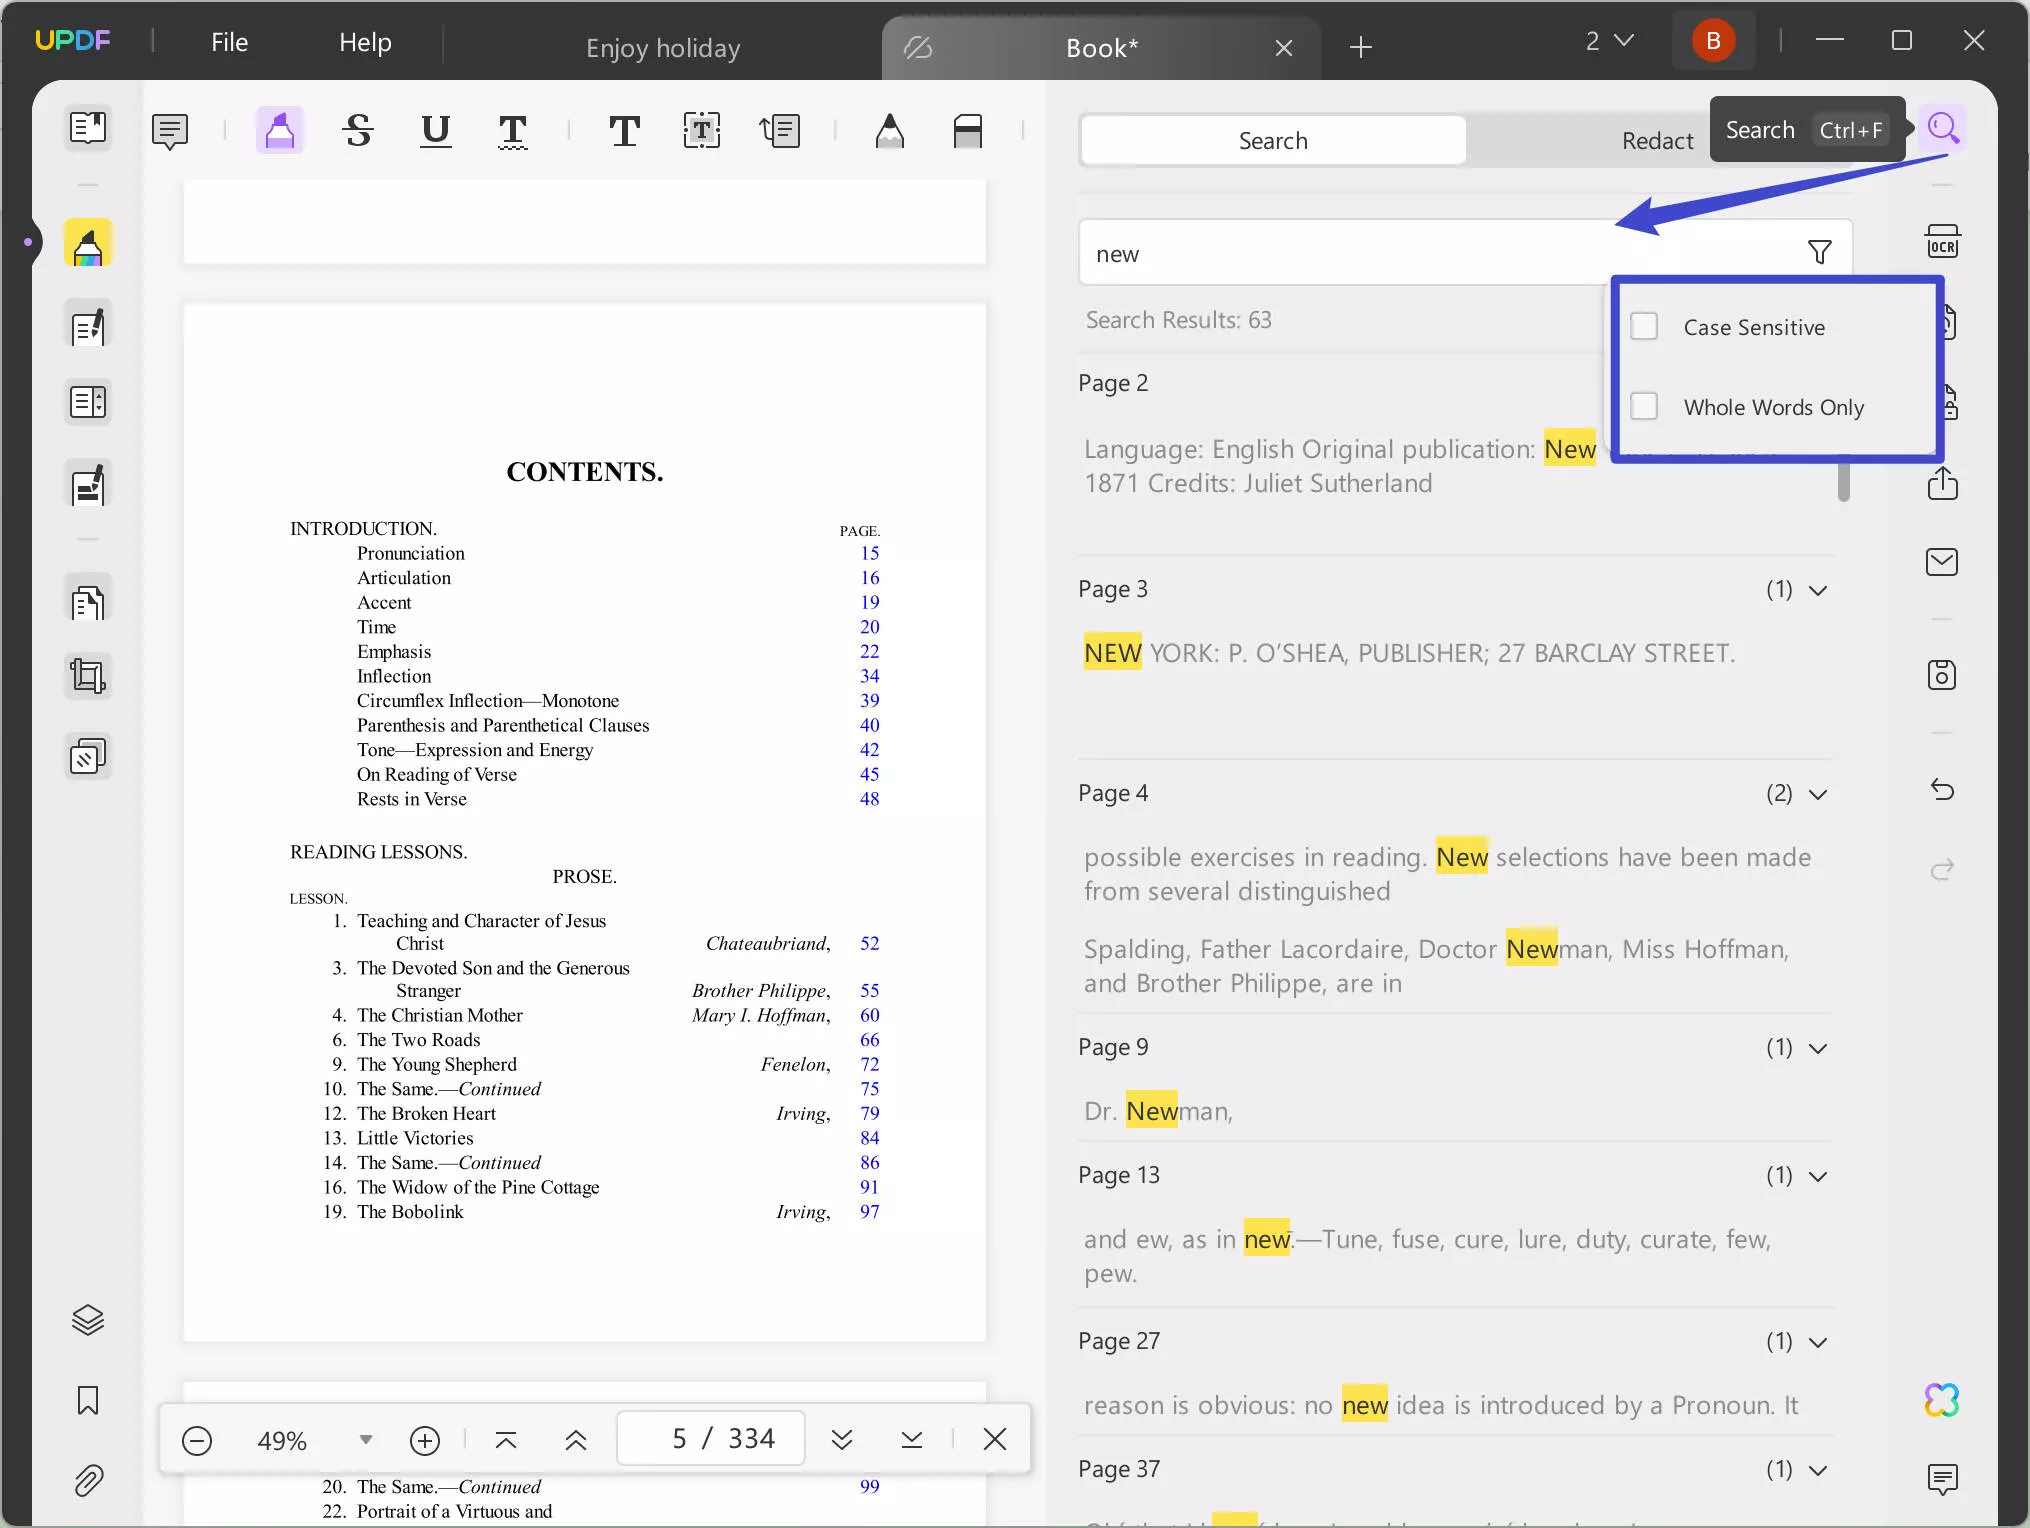Go to the first page
Viewport: 2030px width, 1528px height.
(506, 1440)
